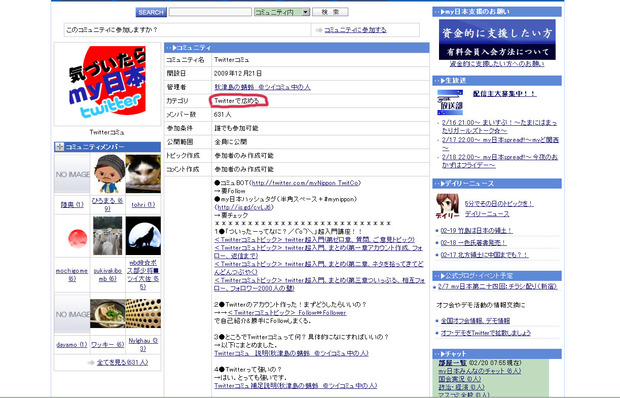Click the 資金的に支援したい方 banner
Viewport: 620px width, 398px height.
[x=497, y=40]
